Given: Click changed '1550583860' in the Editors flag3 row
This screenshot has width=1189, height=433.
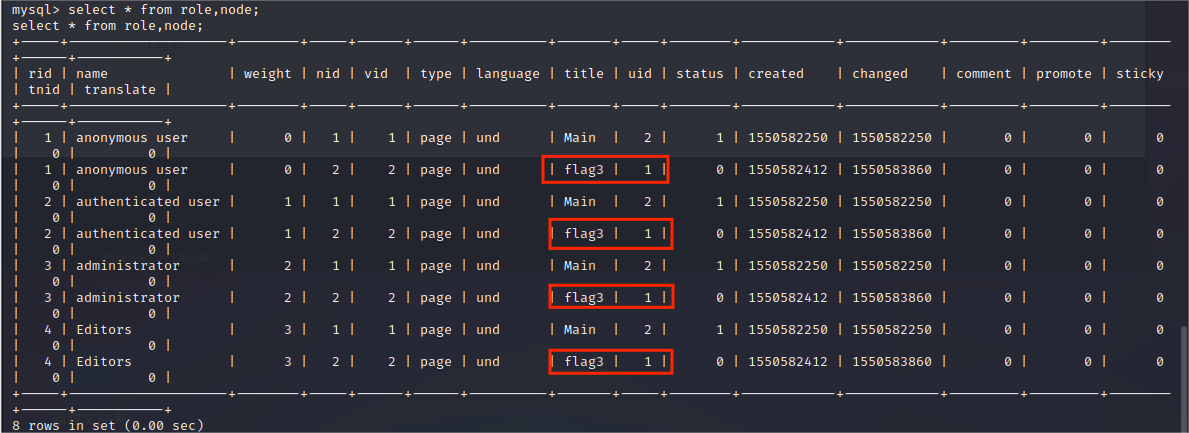Looking at the screenshot, I should coord(892,362).
